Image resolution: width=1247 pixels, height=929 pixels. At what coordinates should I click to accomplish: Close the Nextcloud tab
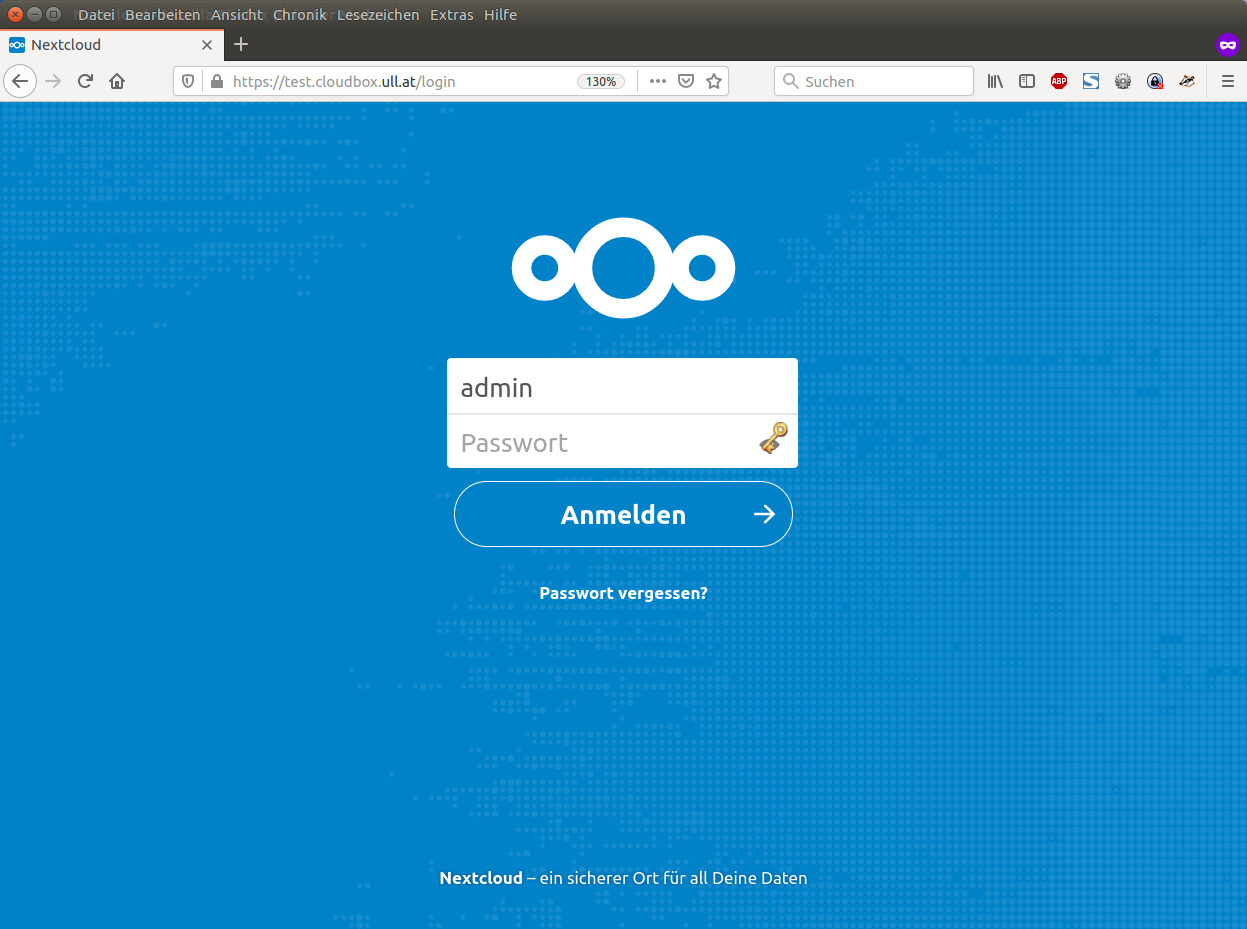click(x=207, y=45)
